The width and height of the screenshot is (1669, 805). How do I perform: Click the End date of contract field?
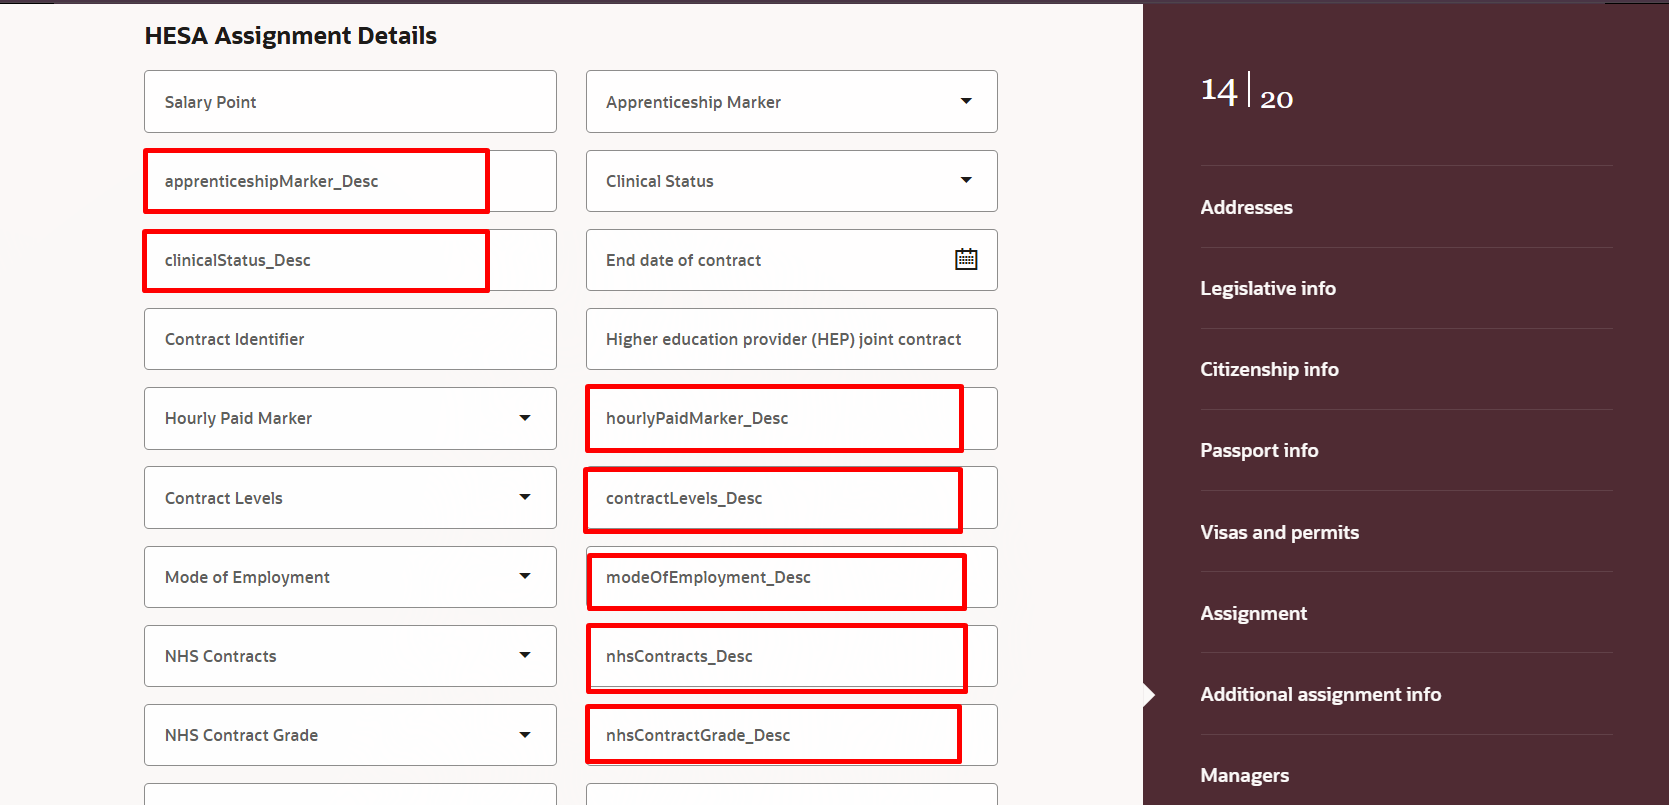(x=792, y=260)
